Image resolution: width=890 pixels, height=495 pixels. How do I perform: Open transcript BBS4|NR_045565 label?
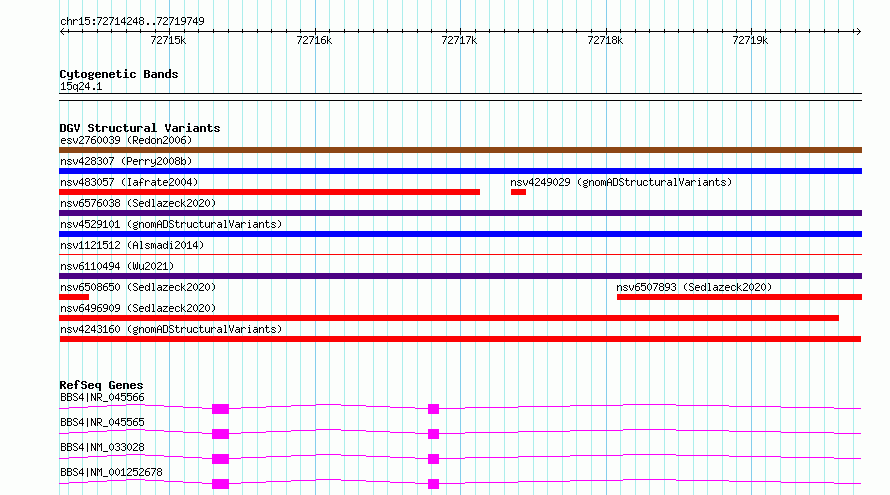coord(102,422)
